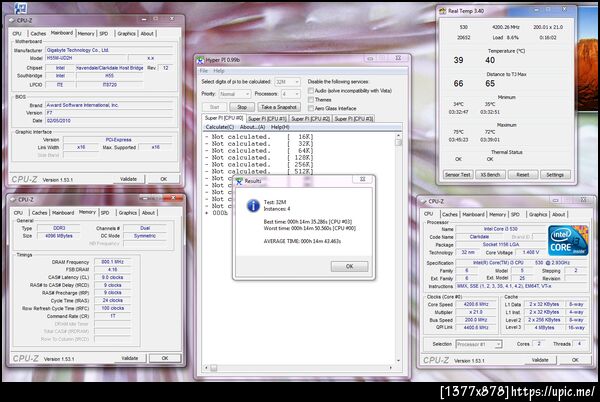Click the desktop icon above the CPU-Z window

click(x=20, y=7)
